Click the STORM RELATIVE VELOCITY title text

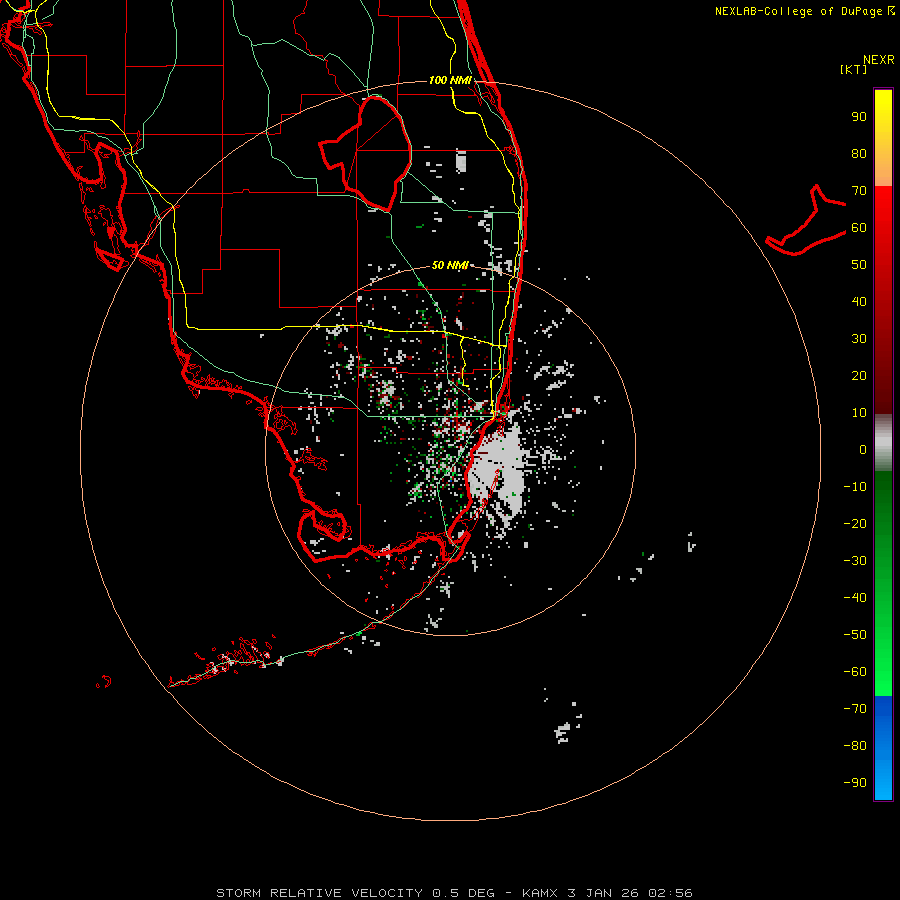(x=319, y=893)
